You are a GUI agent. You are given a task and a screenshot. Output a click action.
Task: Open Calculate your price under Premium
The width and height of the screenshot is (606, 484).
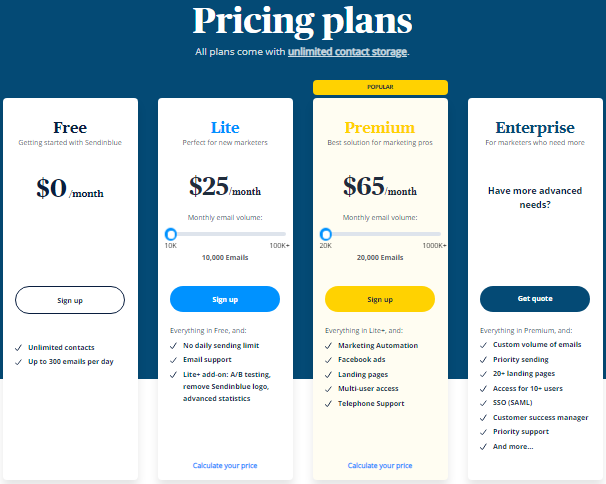point(380,465)
